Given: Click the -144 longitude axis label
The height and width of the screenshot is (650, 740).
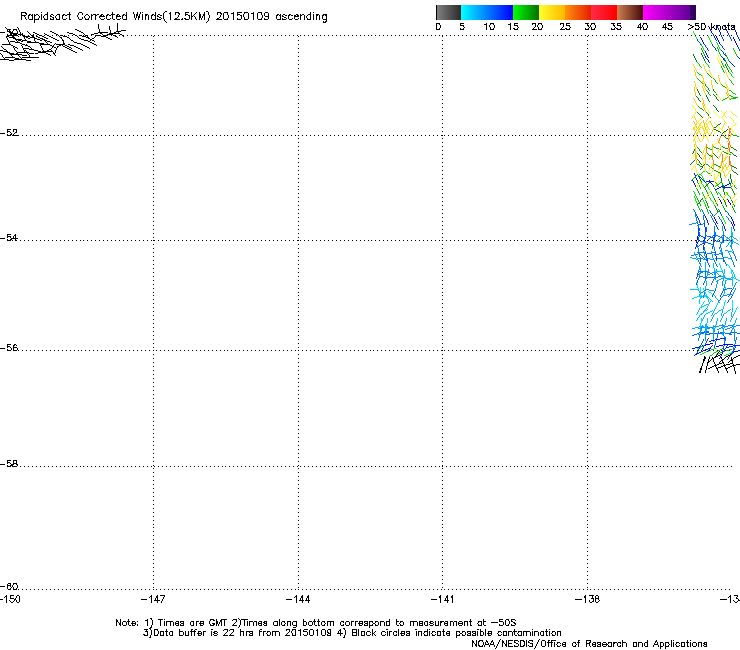Looking at the screenshot, I should pos(298,599).
